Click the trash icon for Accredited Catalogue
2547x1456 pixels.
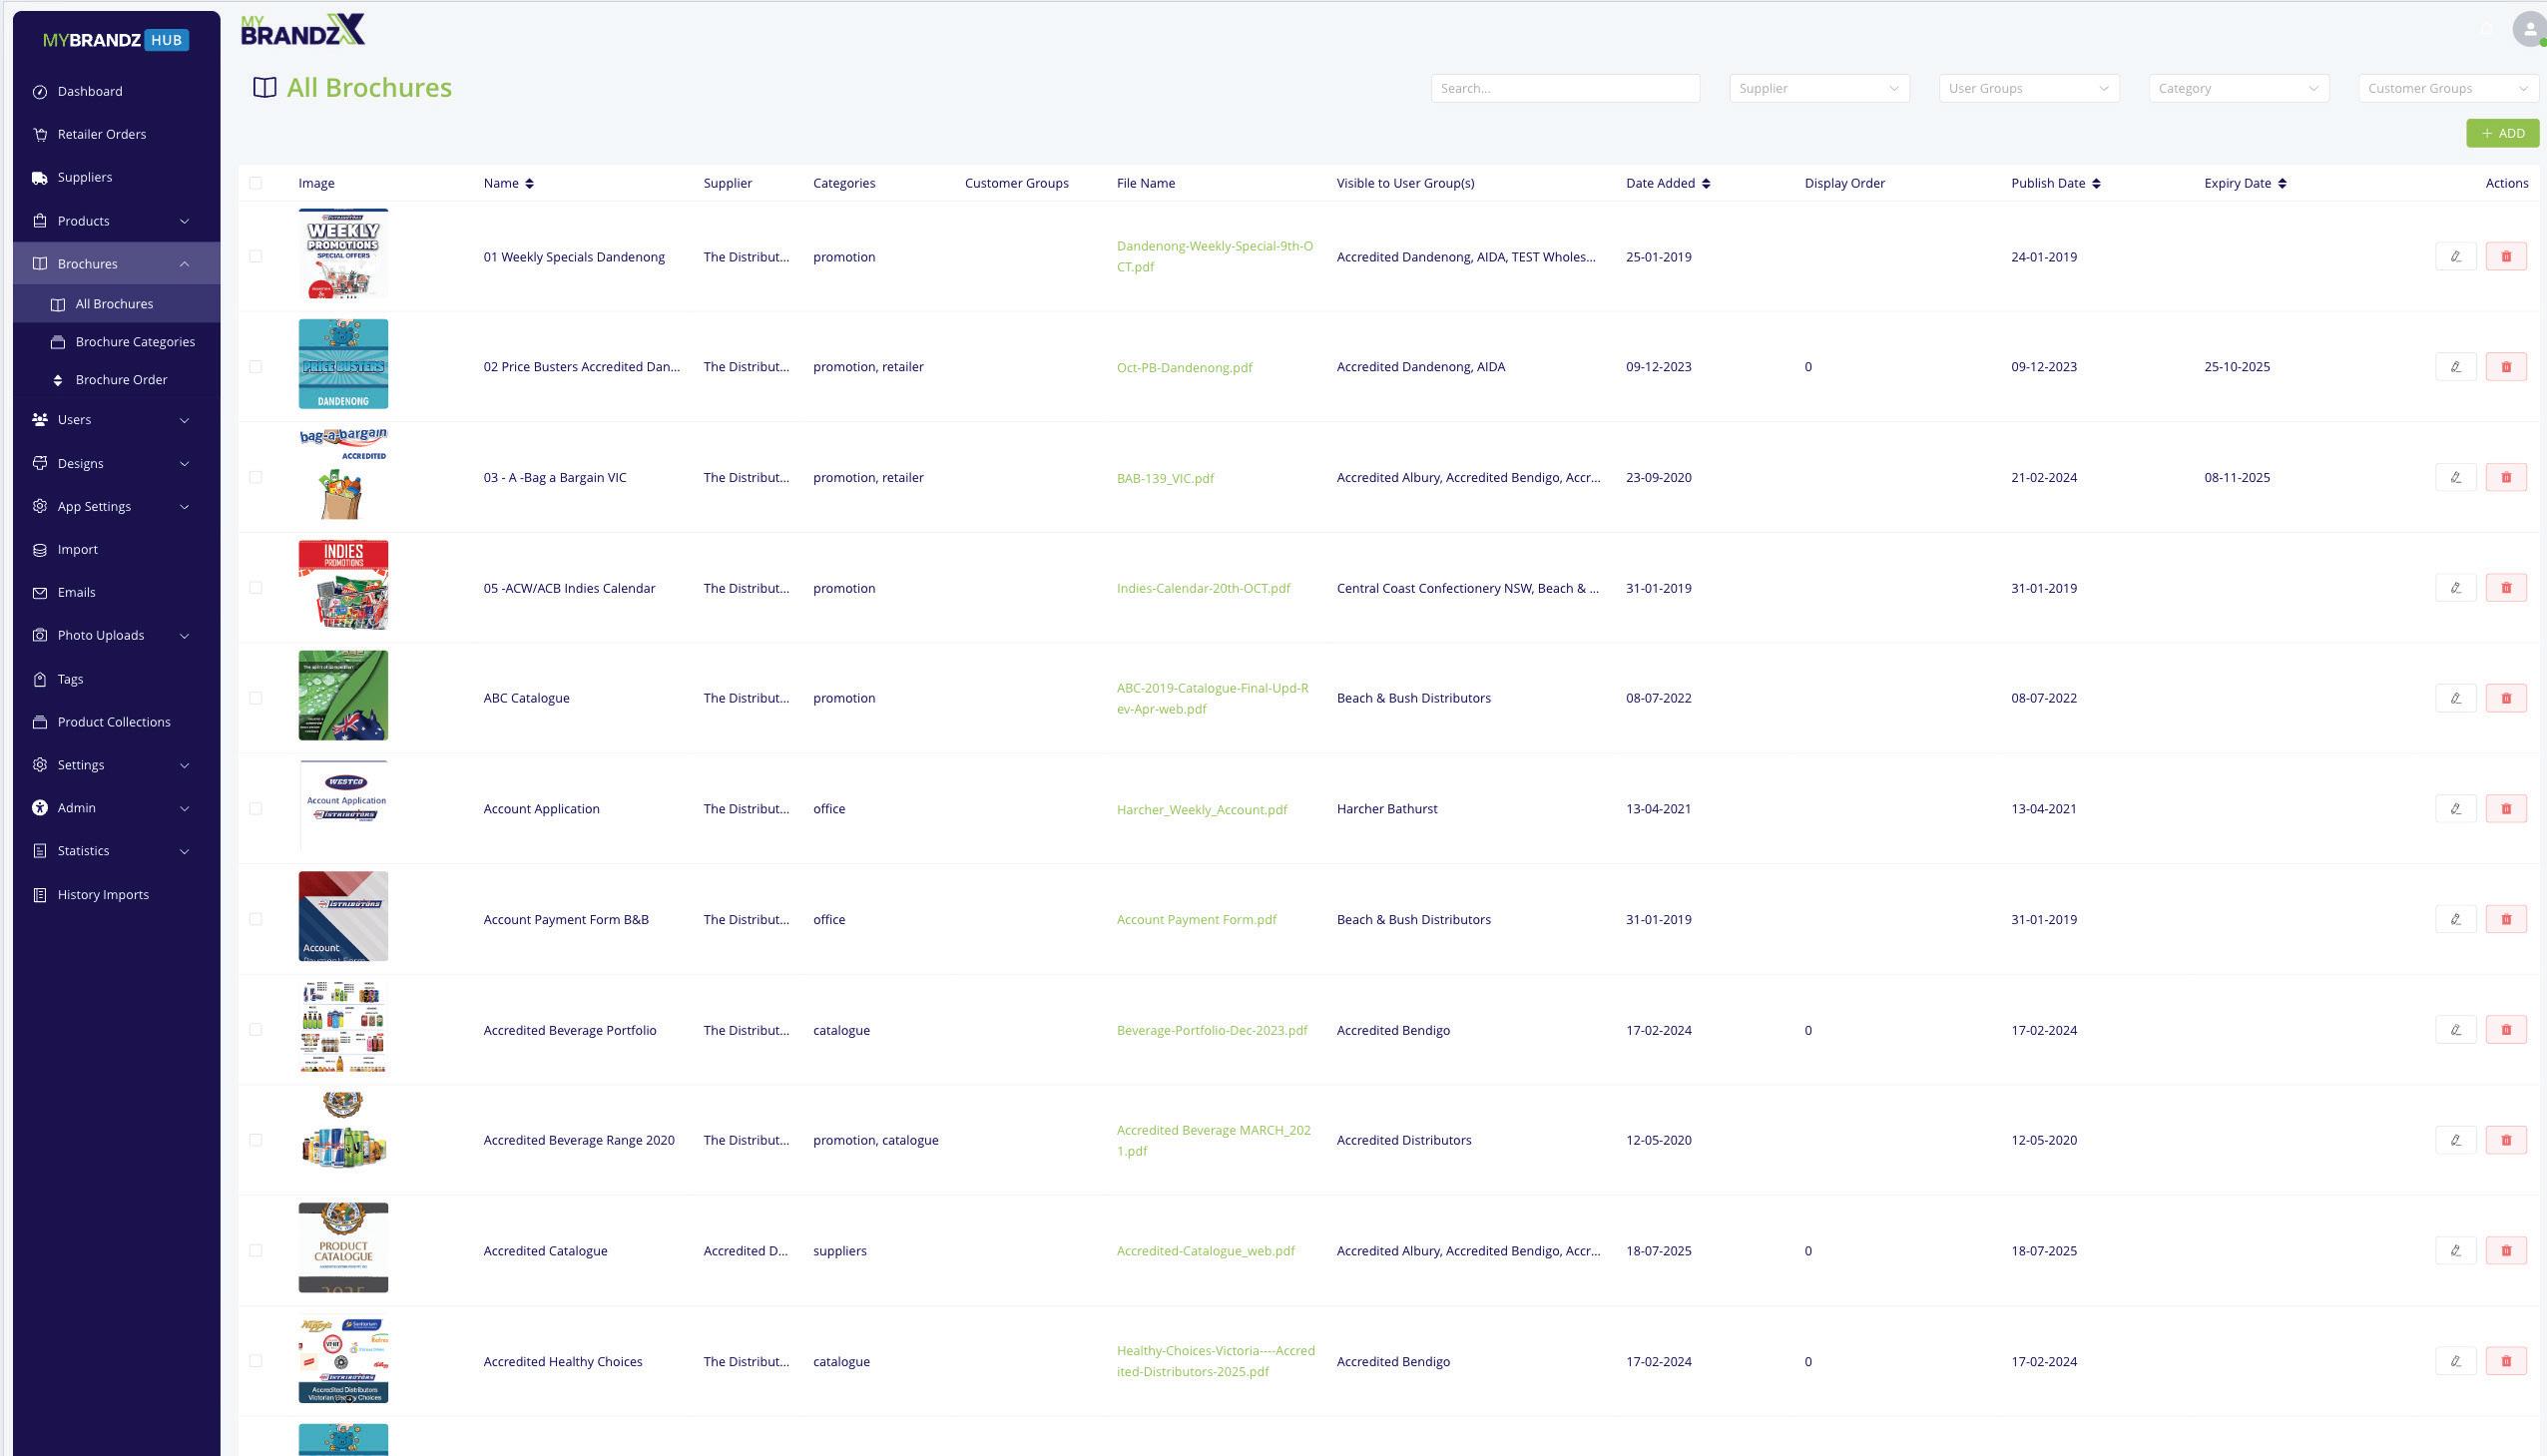(x=2505, y=1251)
